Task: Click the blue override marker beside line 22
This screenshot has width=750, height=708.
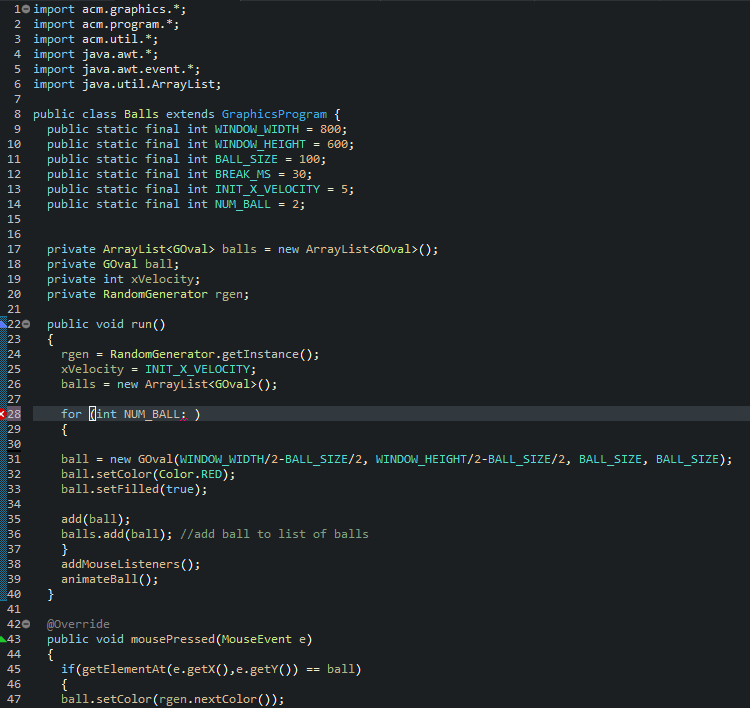Action: pyautogui.click(x=3, y=324)
